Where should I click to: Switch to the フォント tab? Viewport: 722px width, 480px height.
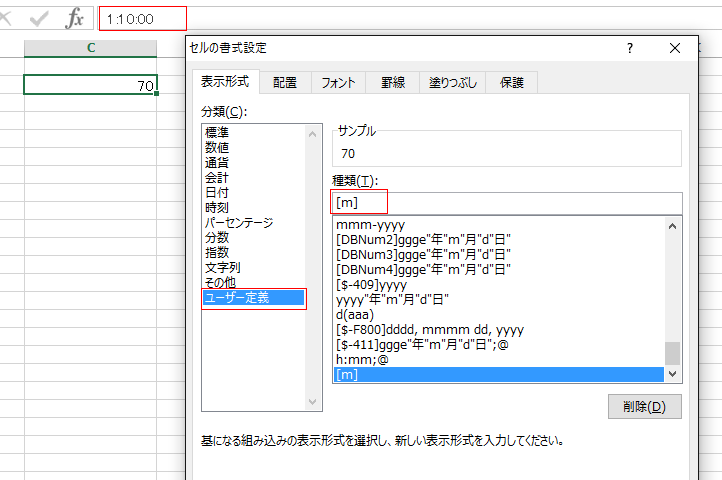click(338, 83)
